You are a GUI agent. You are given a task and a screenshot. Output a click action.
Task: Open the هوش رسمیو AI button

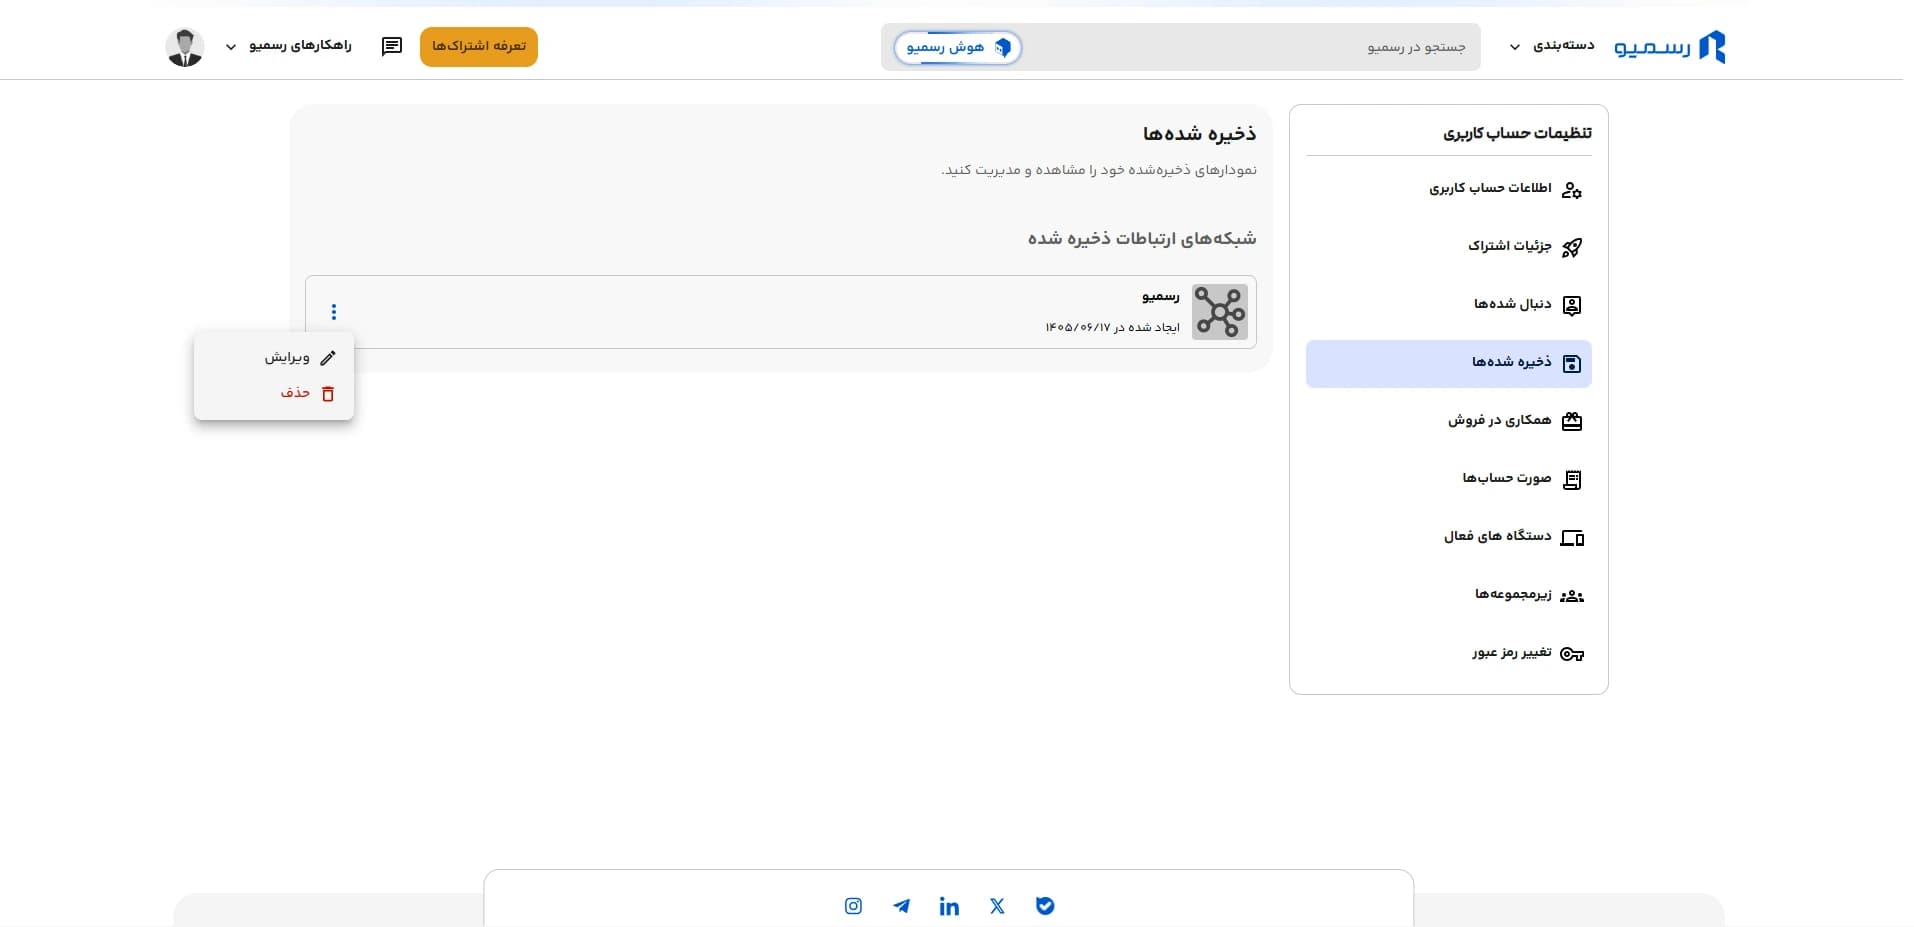[957, 47]
